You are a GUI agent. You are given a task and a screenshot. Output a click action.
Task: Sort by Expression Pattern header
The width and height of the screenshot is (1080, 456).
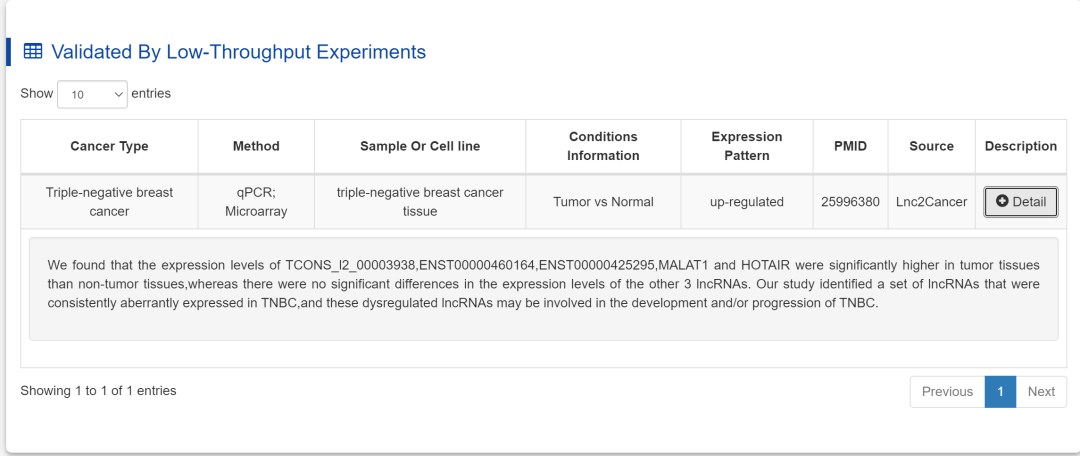(747, 146)
